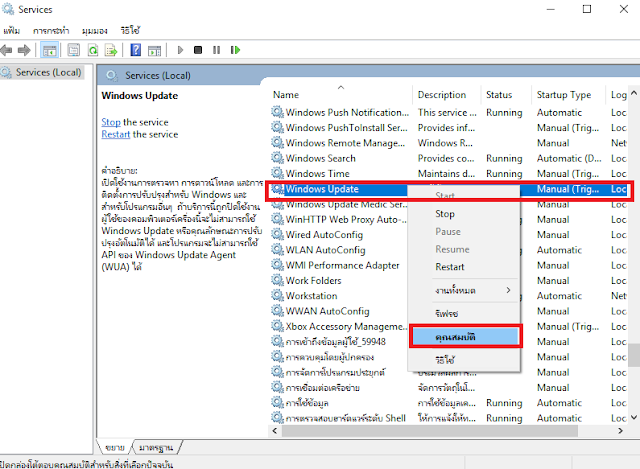Screen dimensions: 640x469
Task: Click the Stop the service link
Action: (x=111, y=122)
